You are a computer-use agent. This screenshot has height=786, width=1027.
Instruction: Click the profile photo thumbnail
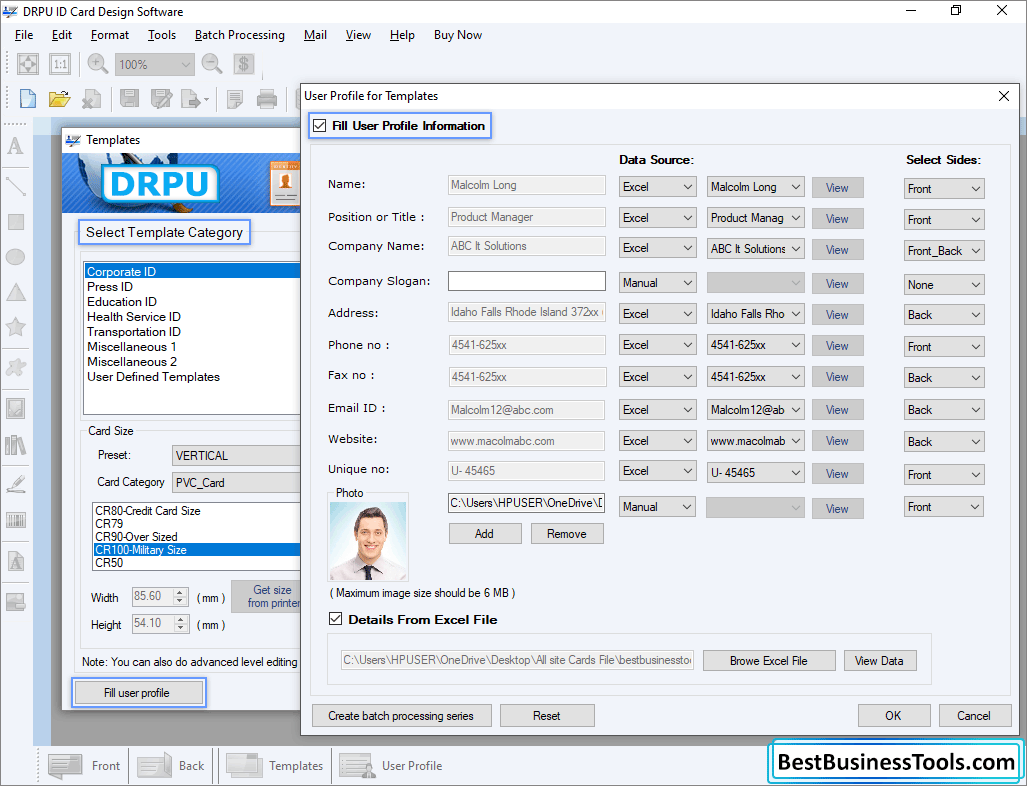368,541
